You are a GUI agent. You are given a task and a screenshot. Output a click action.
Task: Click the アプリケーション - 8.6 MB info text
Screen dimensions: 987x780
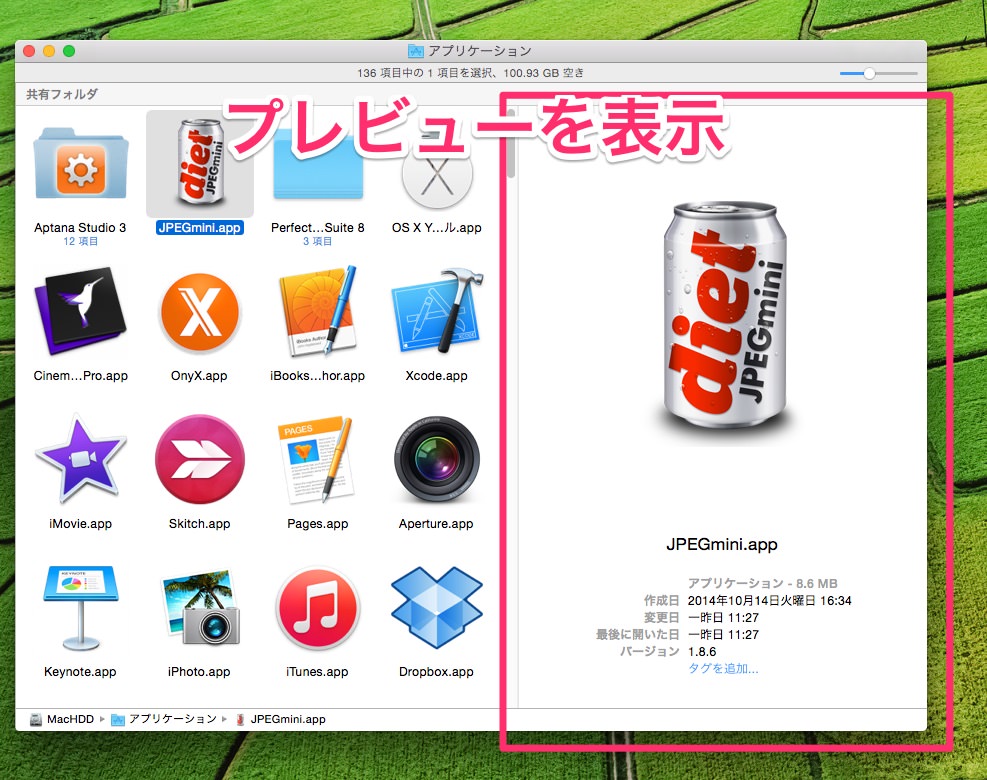tap(762, 583)
